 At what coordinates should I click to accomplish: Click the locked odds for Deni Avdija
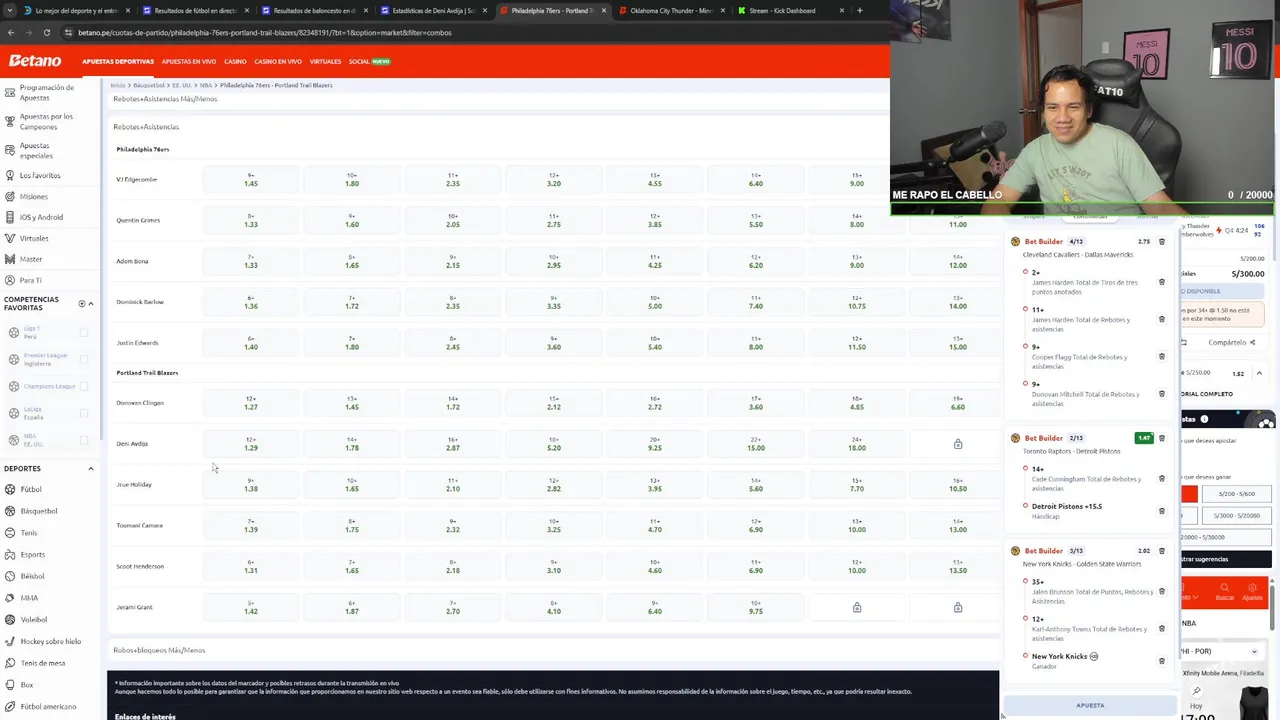click(957, 444)
